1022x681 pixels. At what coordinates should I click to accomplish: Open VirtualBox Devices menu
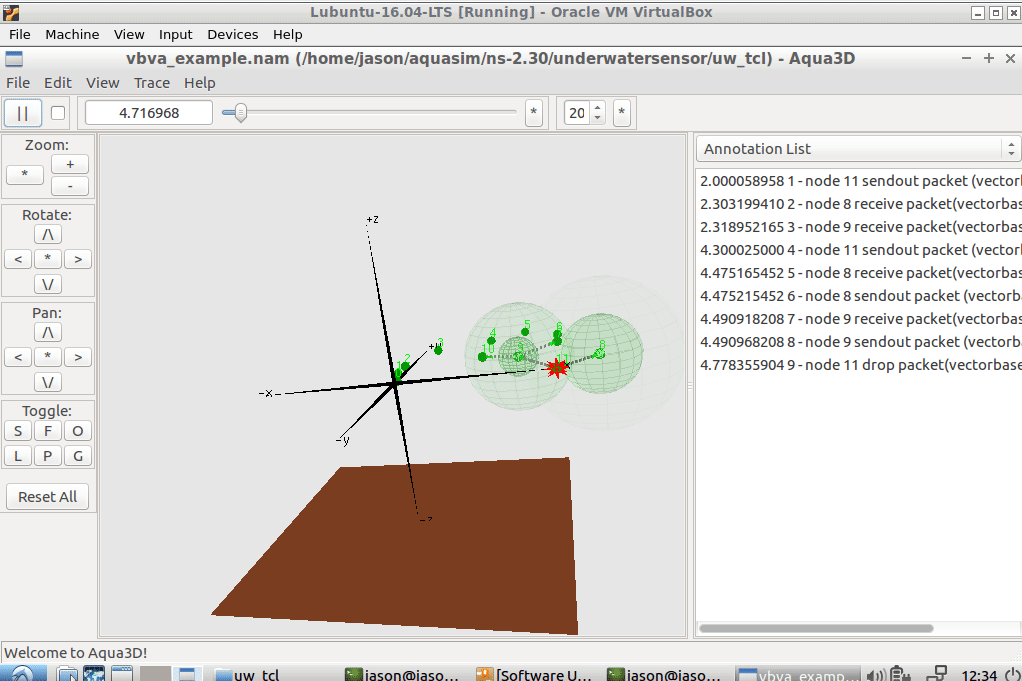coord(233,35)
